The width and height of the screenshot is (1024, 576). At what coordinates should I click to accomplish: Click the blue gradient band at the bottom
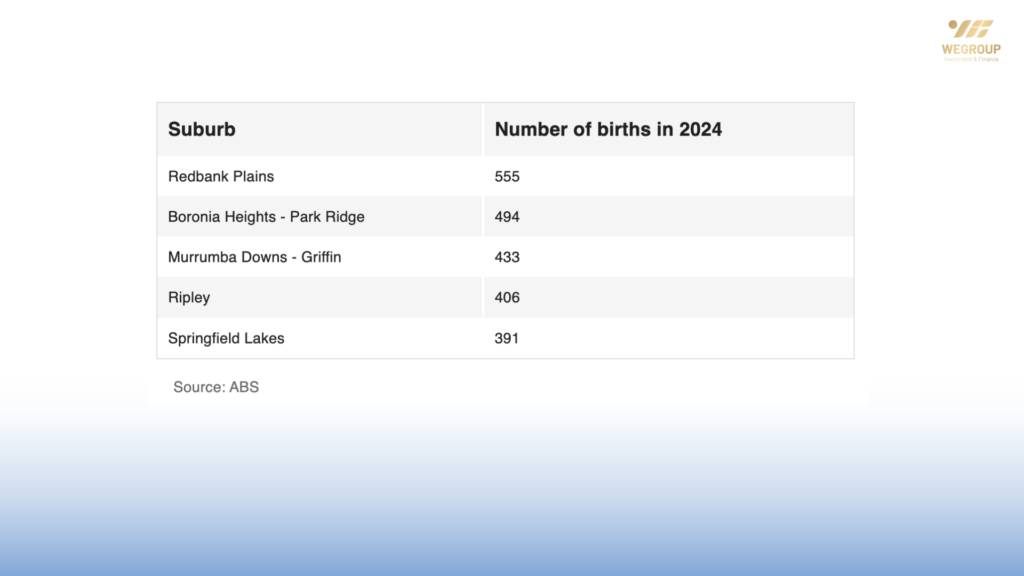512,520
